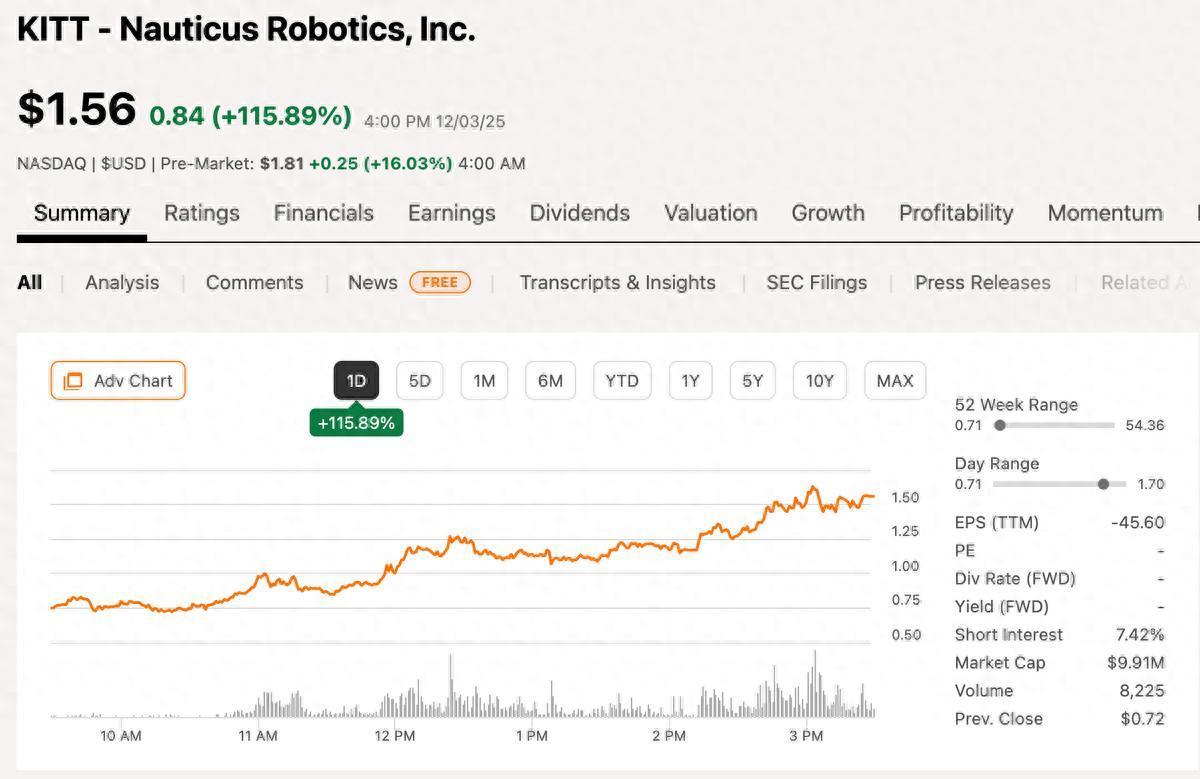Show year-to-date YTD chart

pos(622,381)
